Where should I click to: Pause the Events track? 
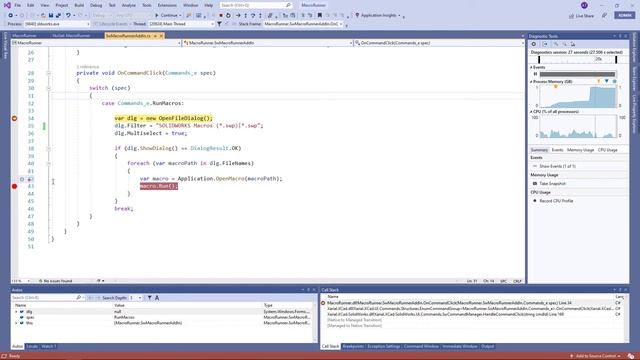[x=535, y=74]
